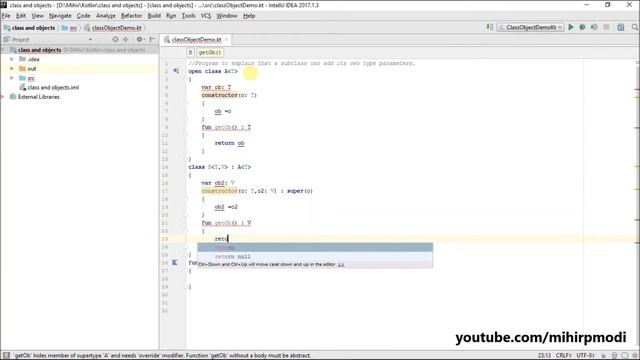Viewport: 640px width, 360px height.
Task: Open the Help menu
Action: [x=249, y=16]
